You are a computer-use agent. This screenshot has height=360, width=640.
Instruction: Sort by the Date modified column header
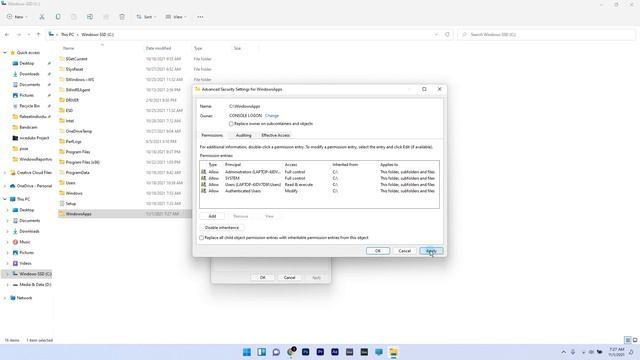(158, 48)
